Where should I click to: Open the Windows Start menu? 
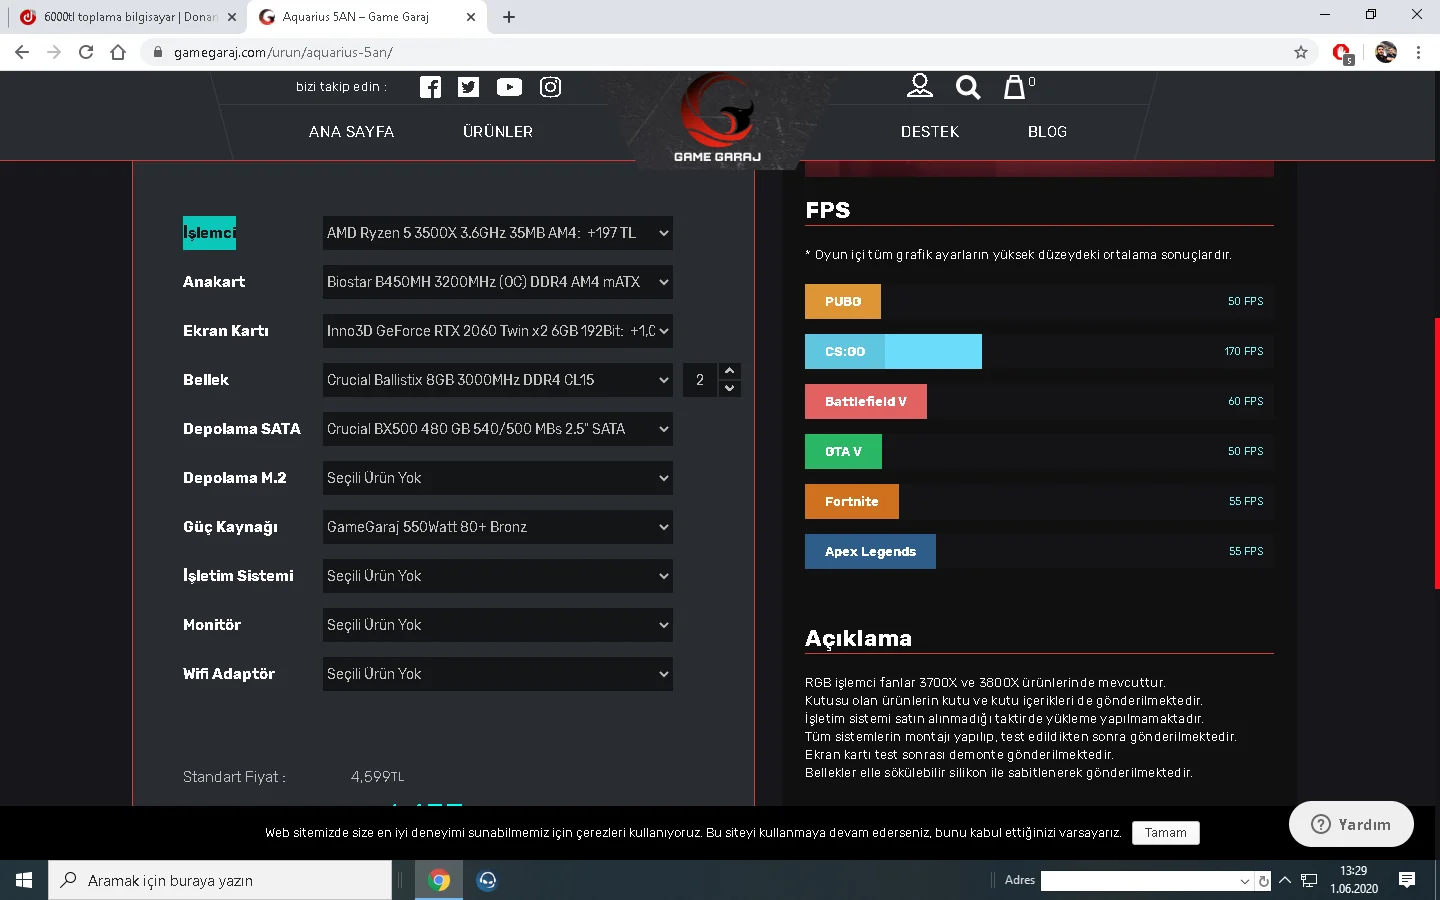pyautogui.click(x=24, y=880)
